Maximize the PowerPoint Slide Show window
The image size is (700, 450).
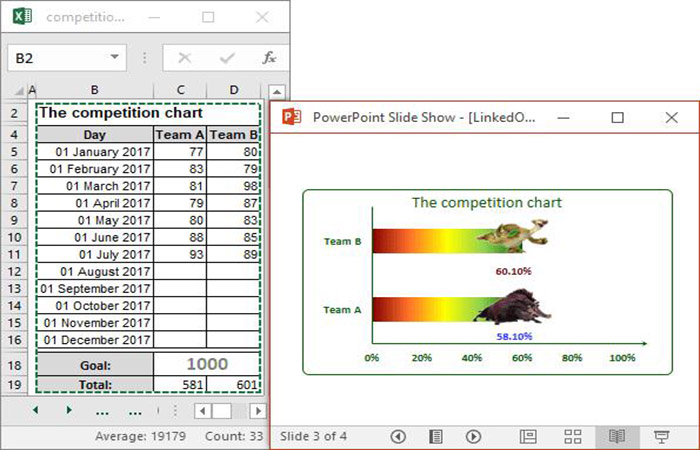point(617,117)
